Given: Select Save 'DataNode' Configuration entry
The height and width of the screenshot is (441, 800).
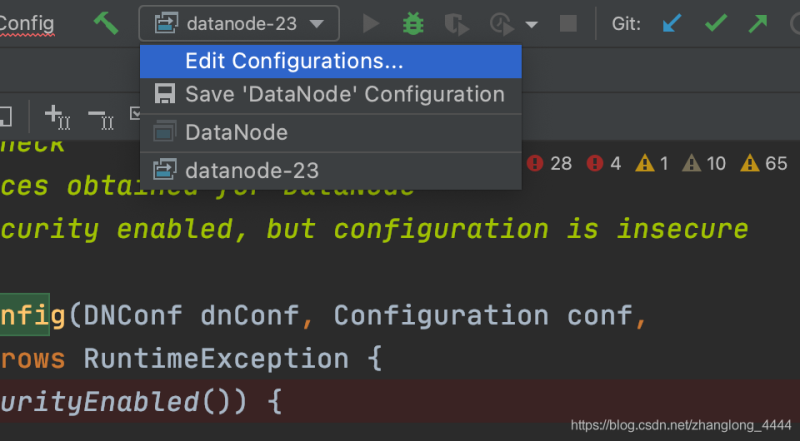Looking at the screenshot, I should point(344,95).
